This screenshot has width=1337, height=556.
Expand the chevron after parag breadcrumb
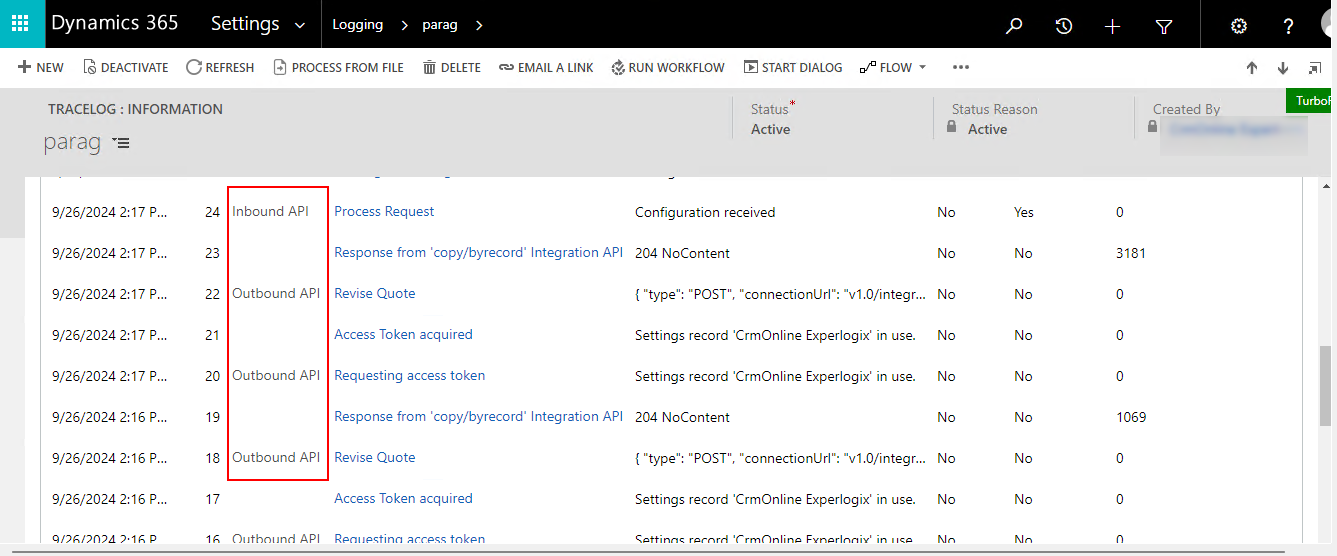pyautogui.click(x=478, y=25)
